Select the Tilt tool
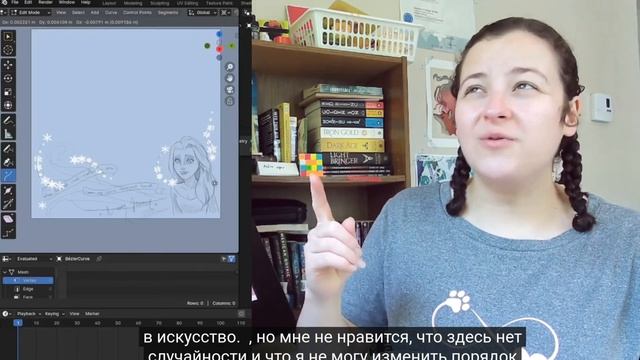Screen dimensions: 640x360 [8, 204]
